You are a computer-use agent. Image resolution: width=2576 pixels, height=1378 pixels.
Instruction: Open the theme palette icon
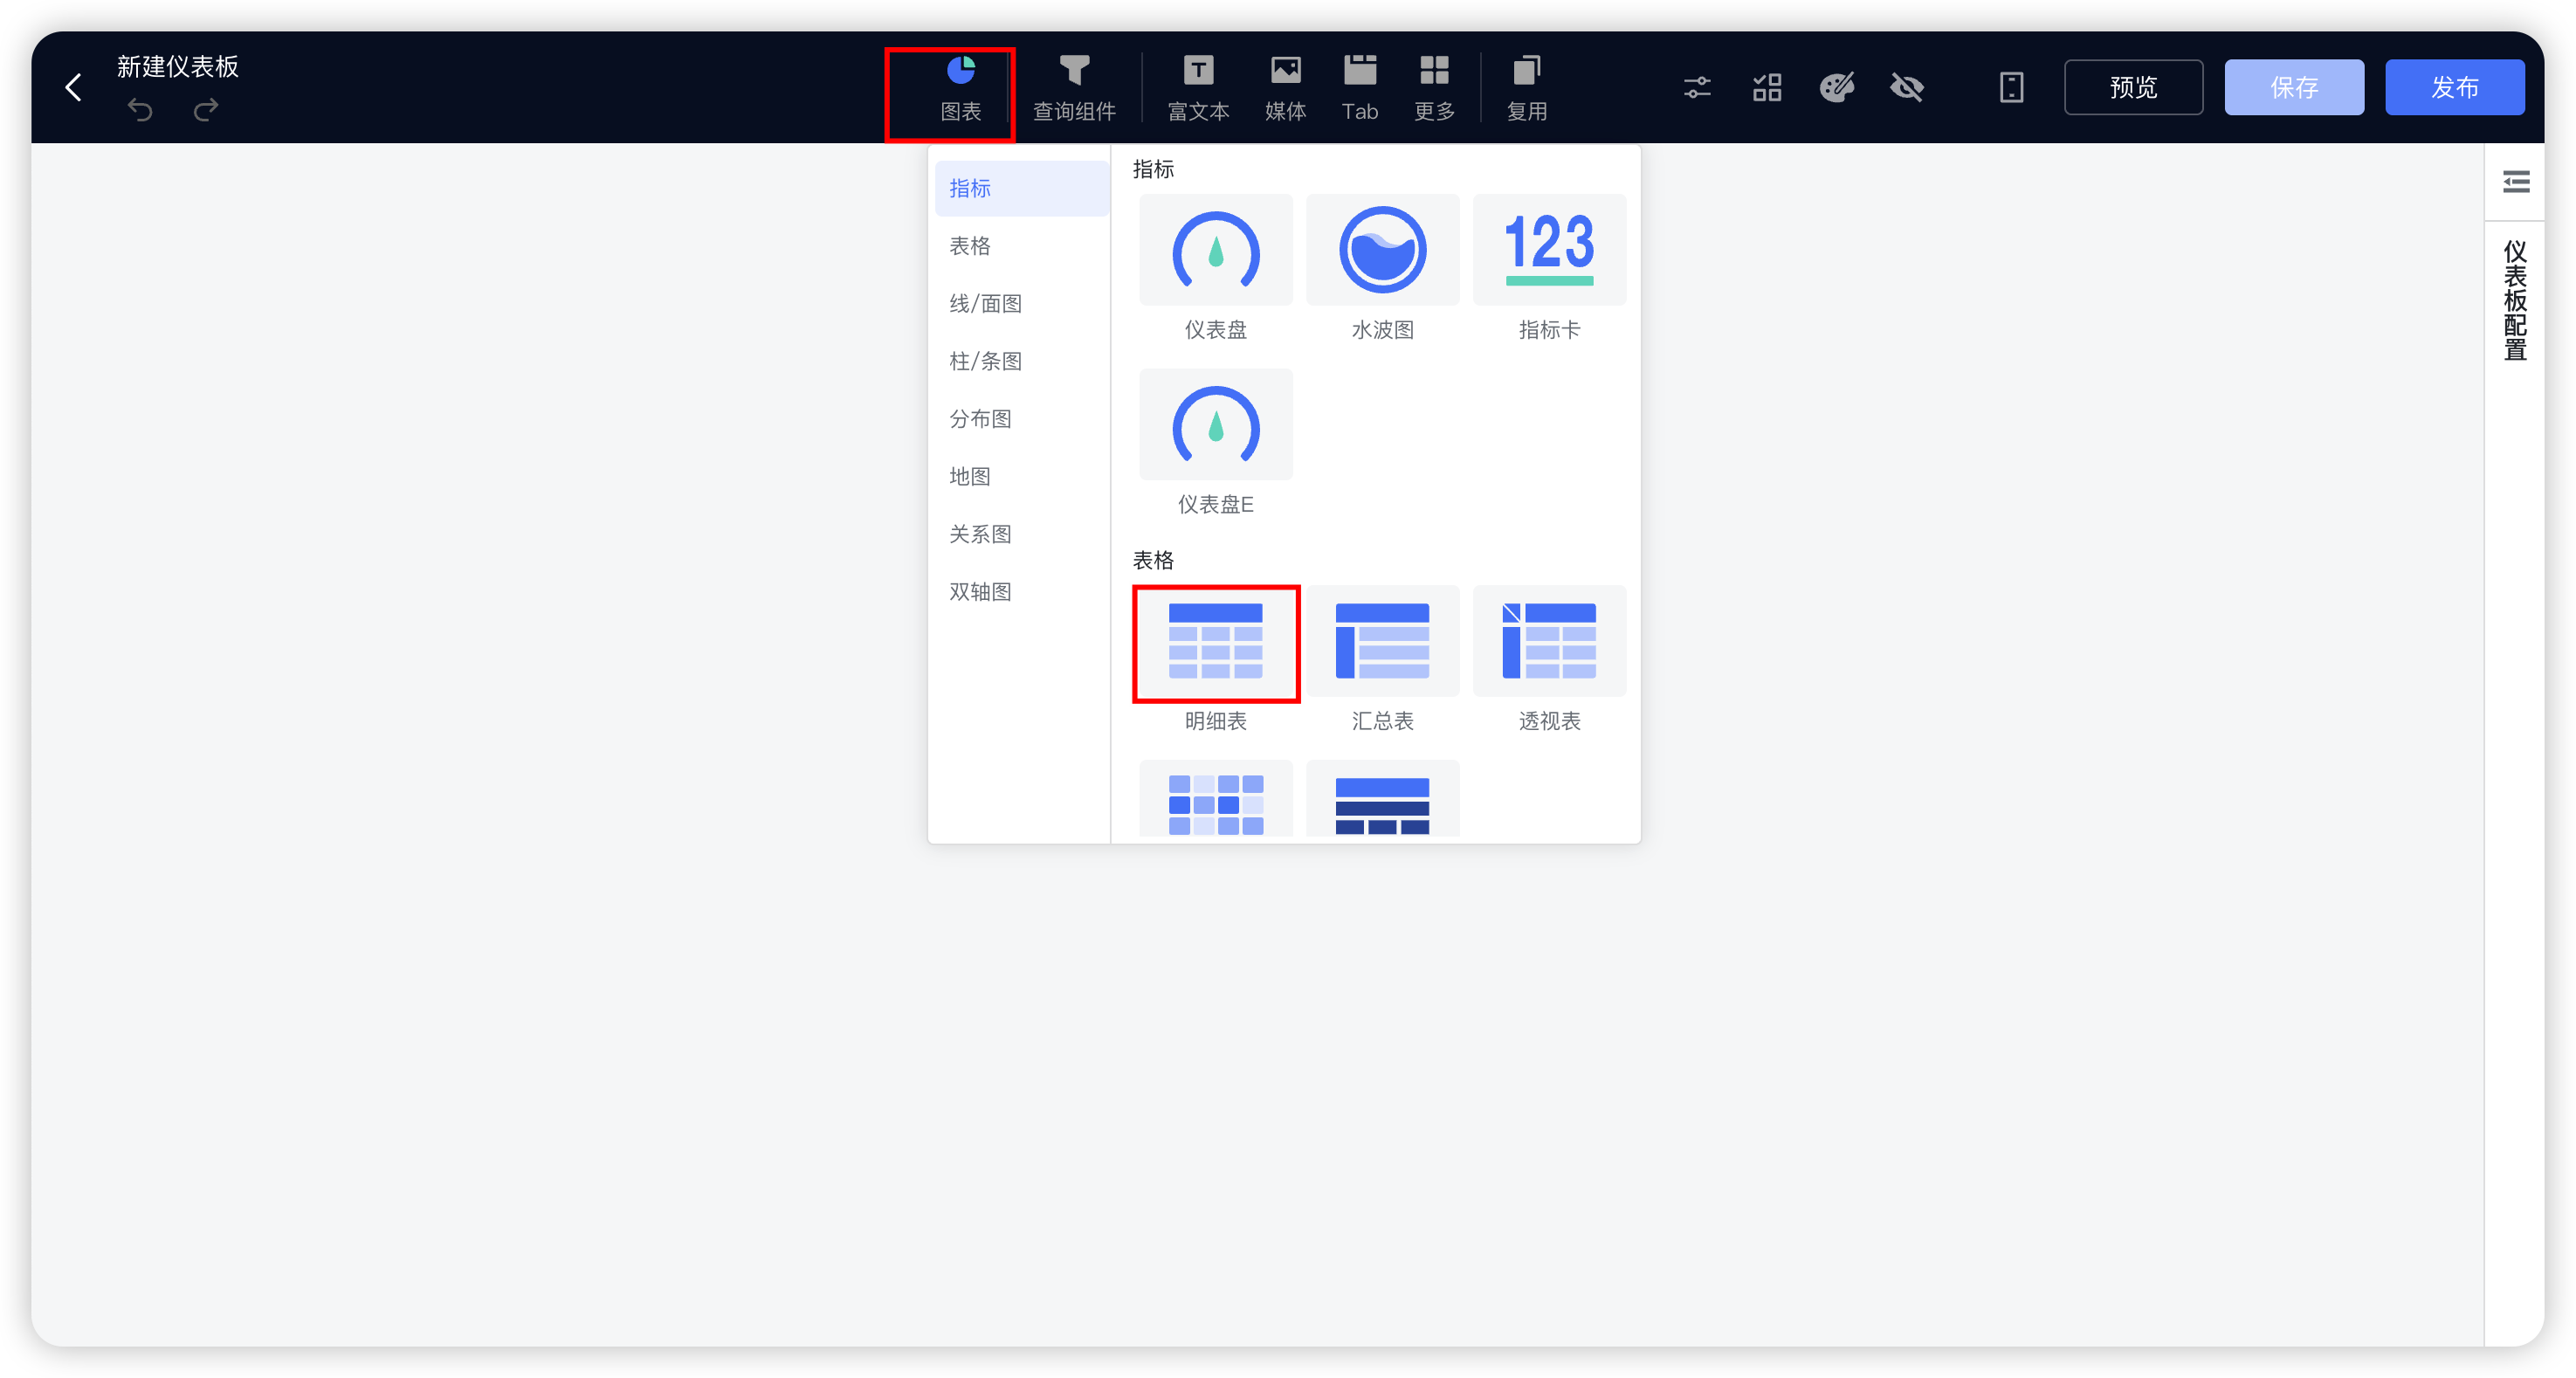(x=1837, y=88)
